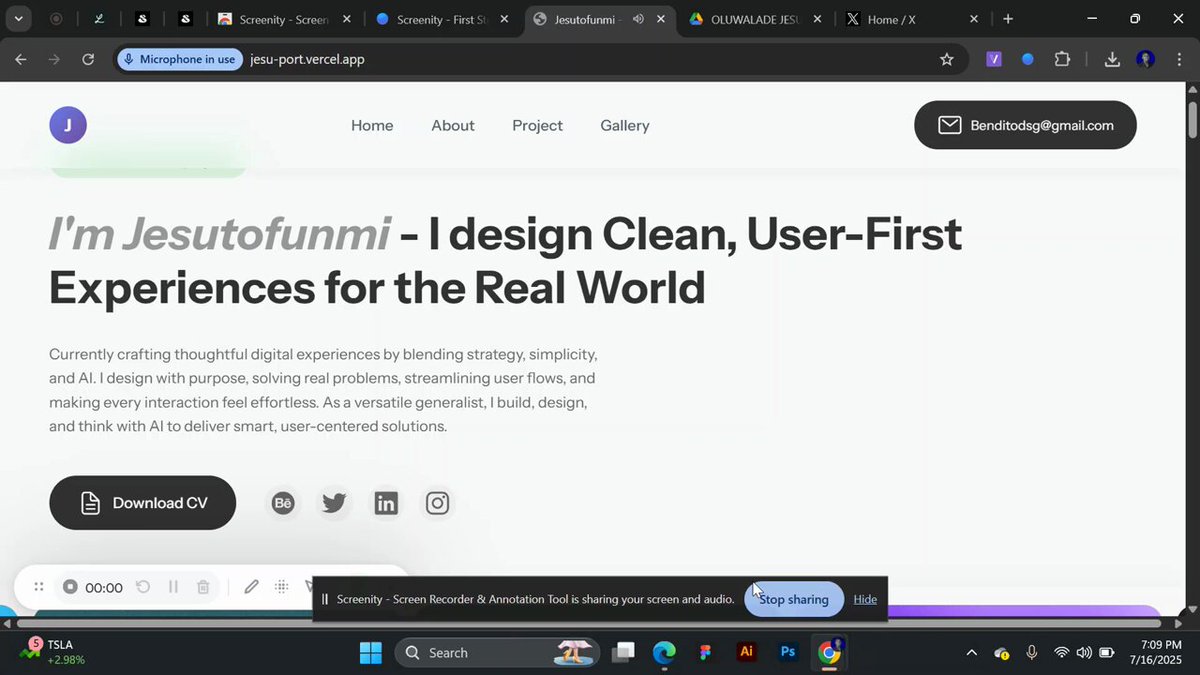Switch to the OLUWALADE JESU Drive tab
This screenshot has width=1200, height=675.
[757, 19]
